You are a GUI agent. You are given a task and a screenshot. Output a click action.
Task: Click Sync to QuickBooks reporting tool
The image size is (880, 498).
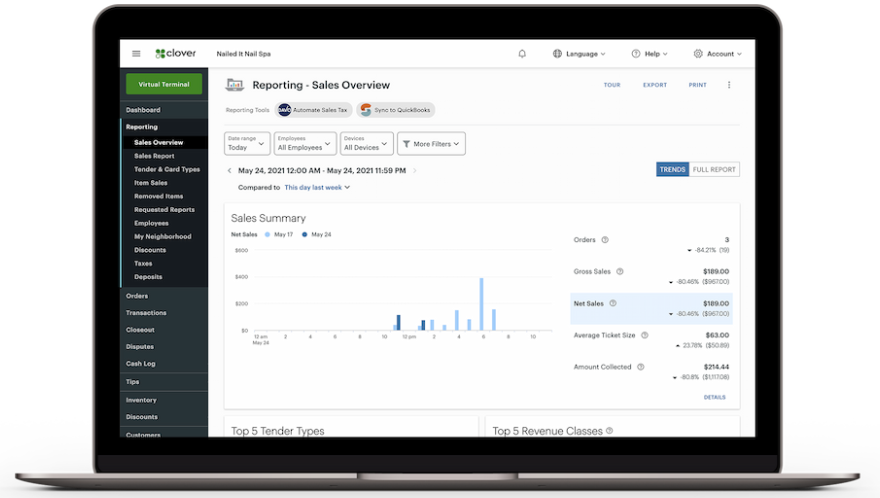[396, 110]
